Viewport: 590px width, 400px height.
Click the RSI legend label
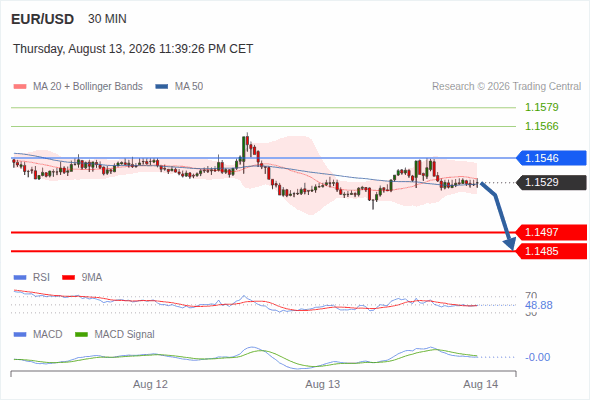[41, 278]
